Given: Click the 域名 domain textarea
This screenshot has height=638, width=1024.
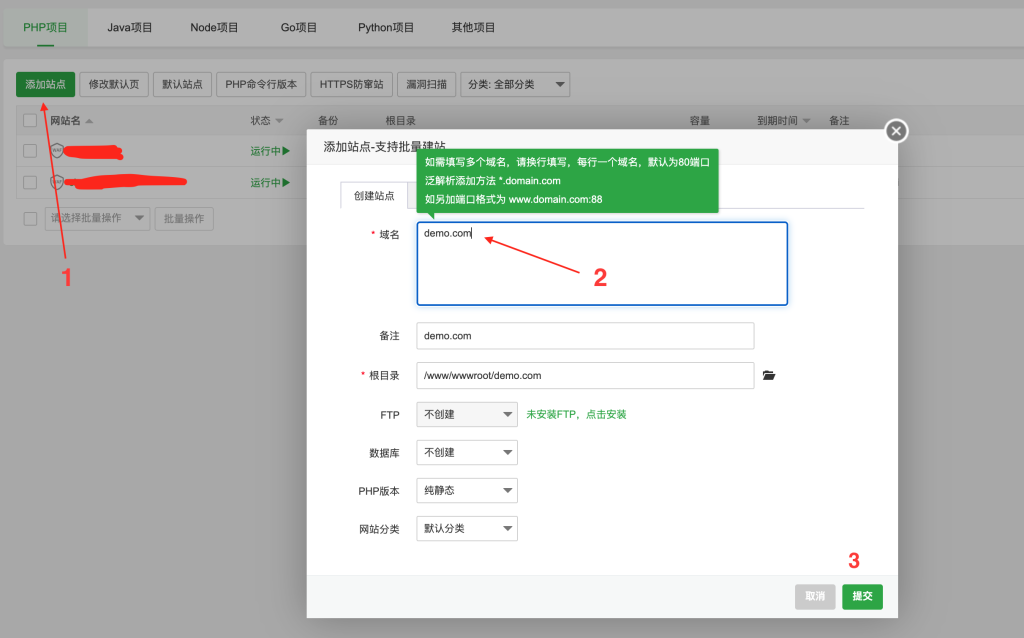Looking at the screenshot, I should click(602, 263).
